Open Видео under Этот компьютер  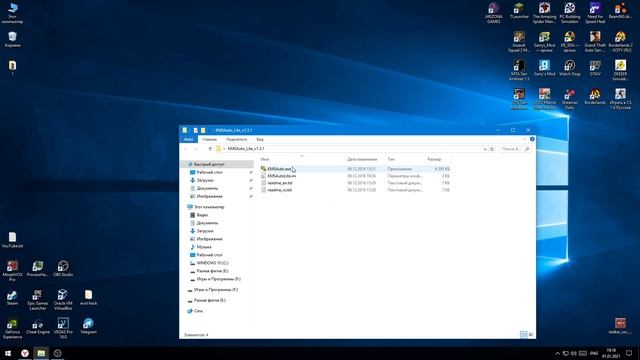(x=202, y=215)
